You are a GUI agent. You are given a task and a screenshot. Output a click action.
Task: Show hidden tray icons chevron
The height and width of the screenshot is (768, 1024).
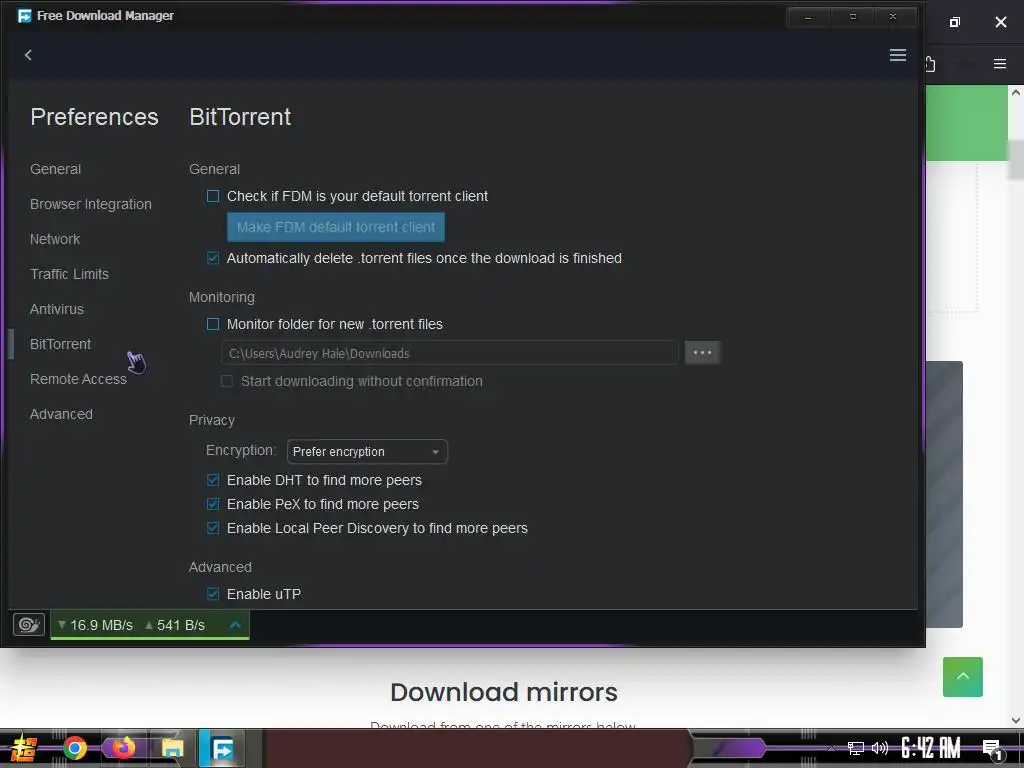[831, 749]
